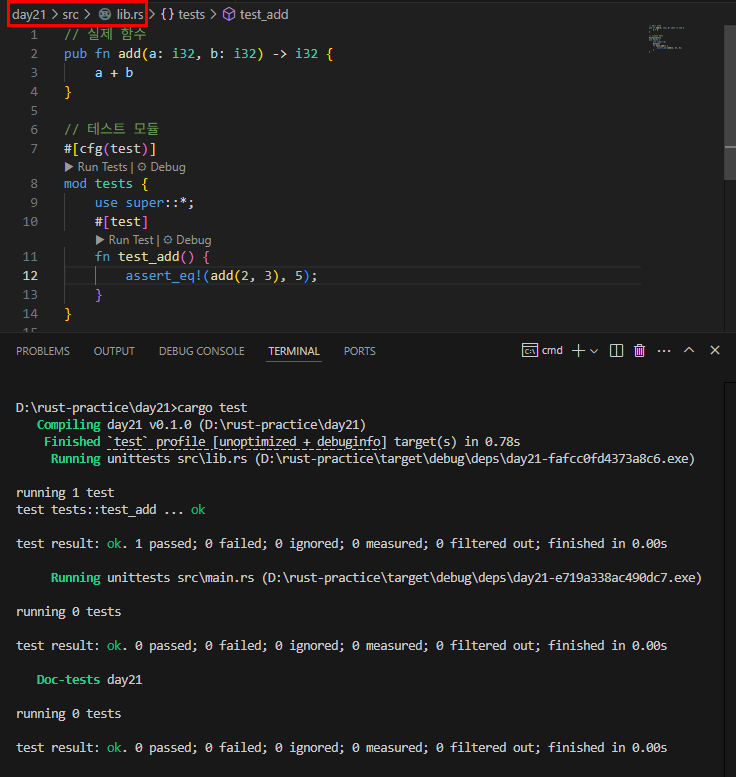
Task: Click the 'a + b' expression
Action: tap(114, 73)
